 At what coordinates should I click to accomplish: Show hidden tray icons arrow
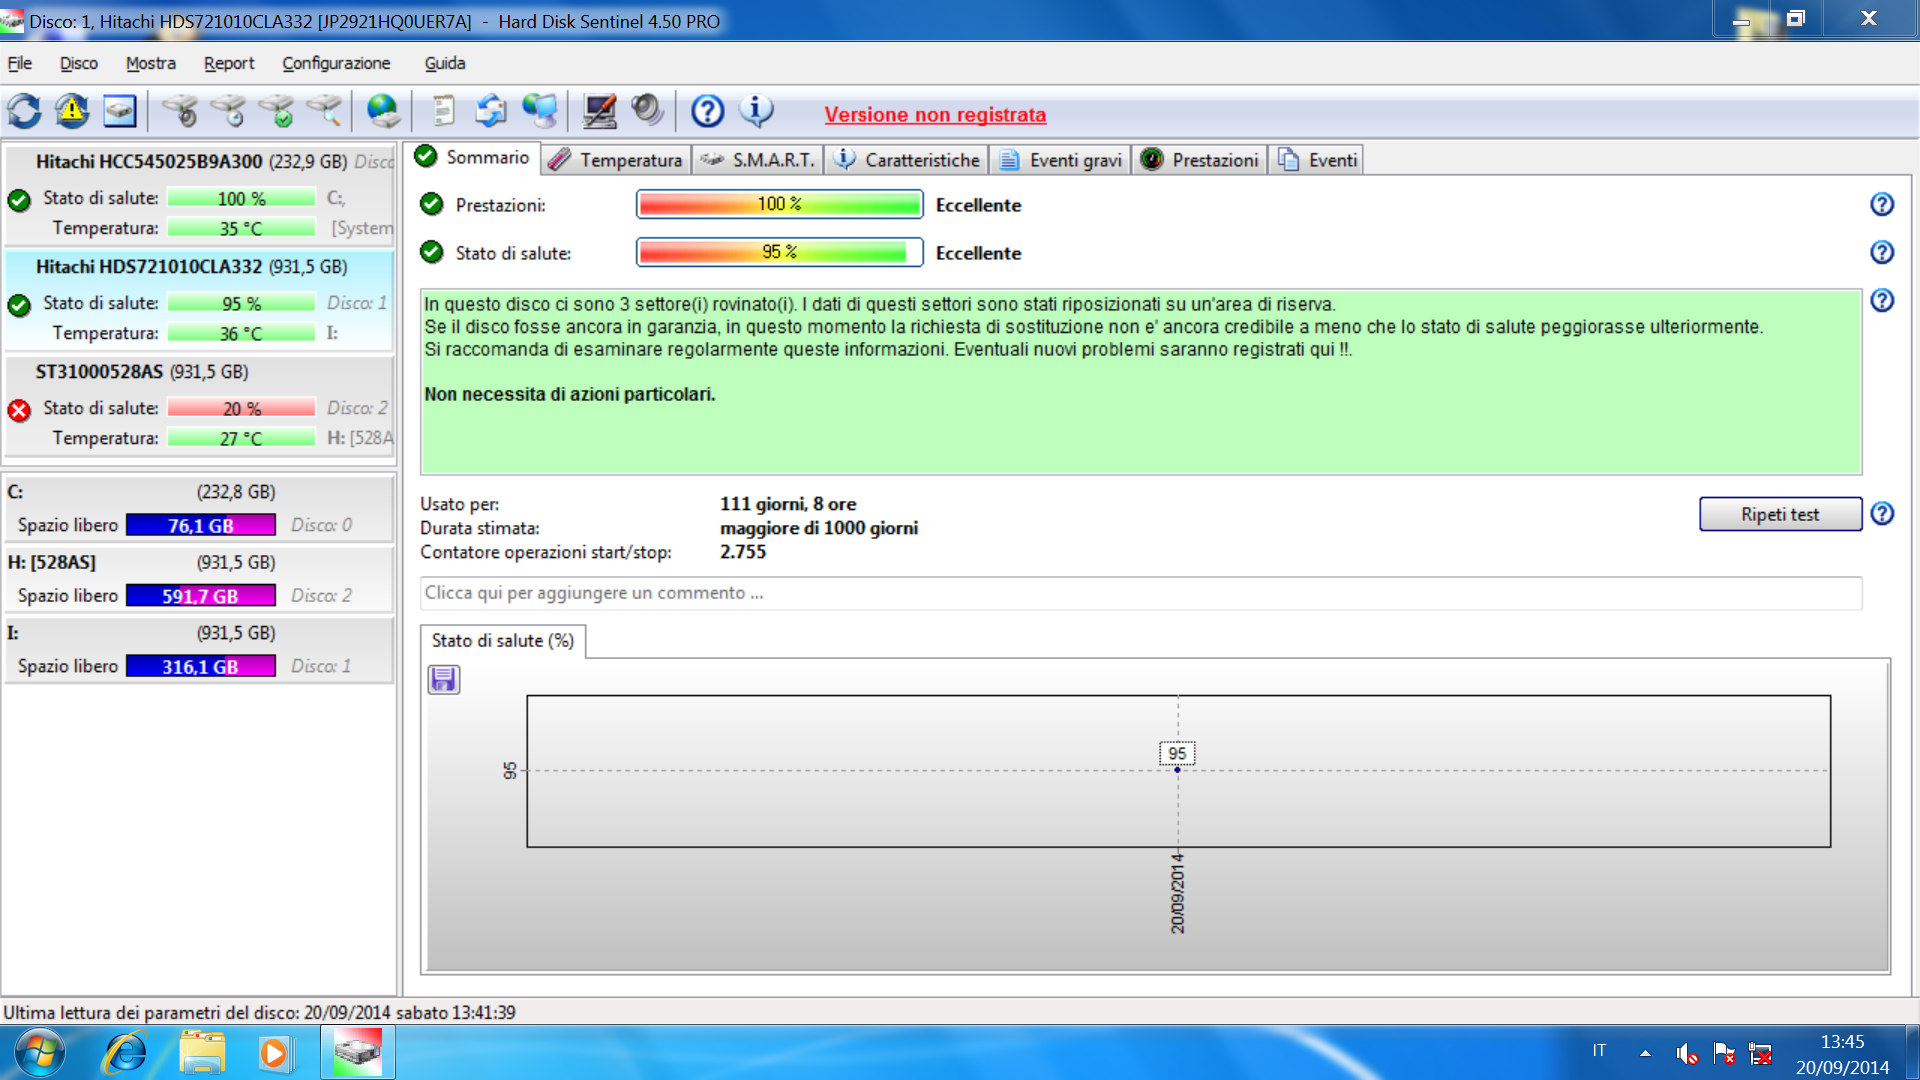[1645, 1053]
